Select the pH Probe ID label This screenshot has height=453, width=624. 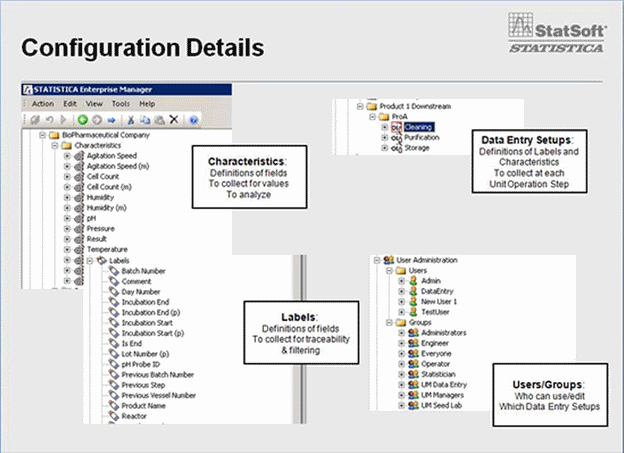pos(140,364)
